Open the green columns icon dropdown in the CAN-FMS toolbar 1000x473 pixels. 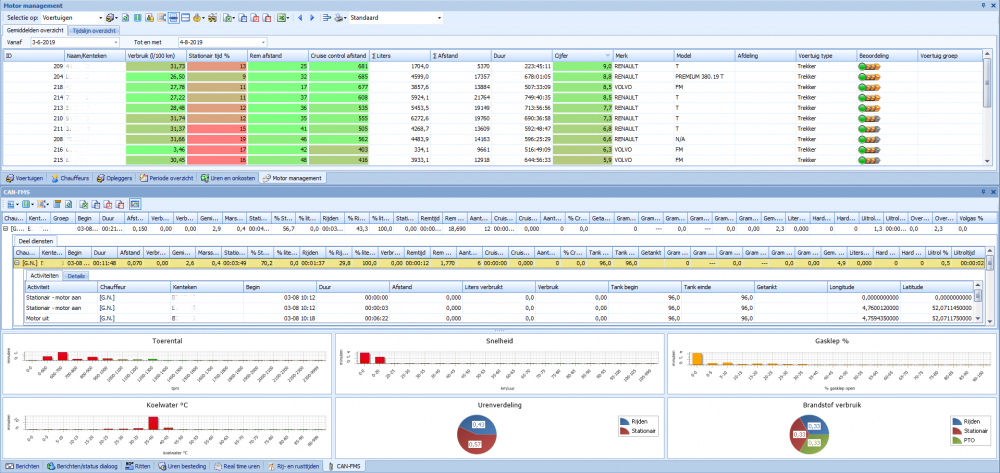33,204
